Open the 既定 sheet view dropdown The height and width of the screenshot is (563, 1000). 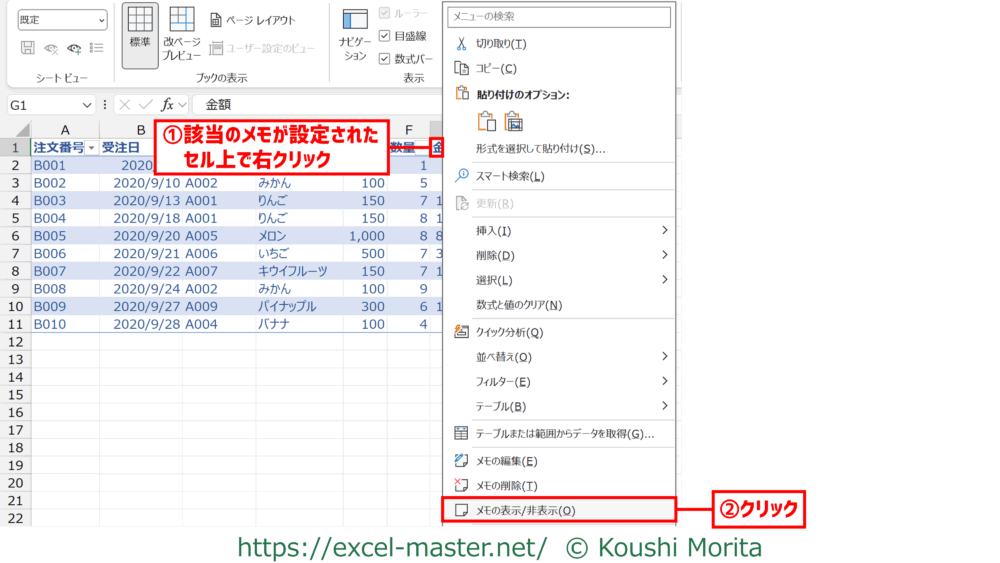62,20
